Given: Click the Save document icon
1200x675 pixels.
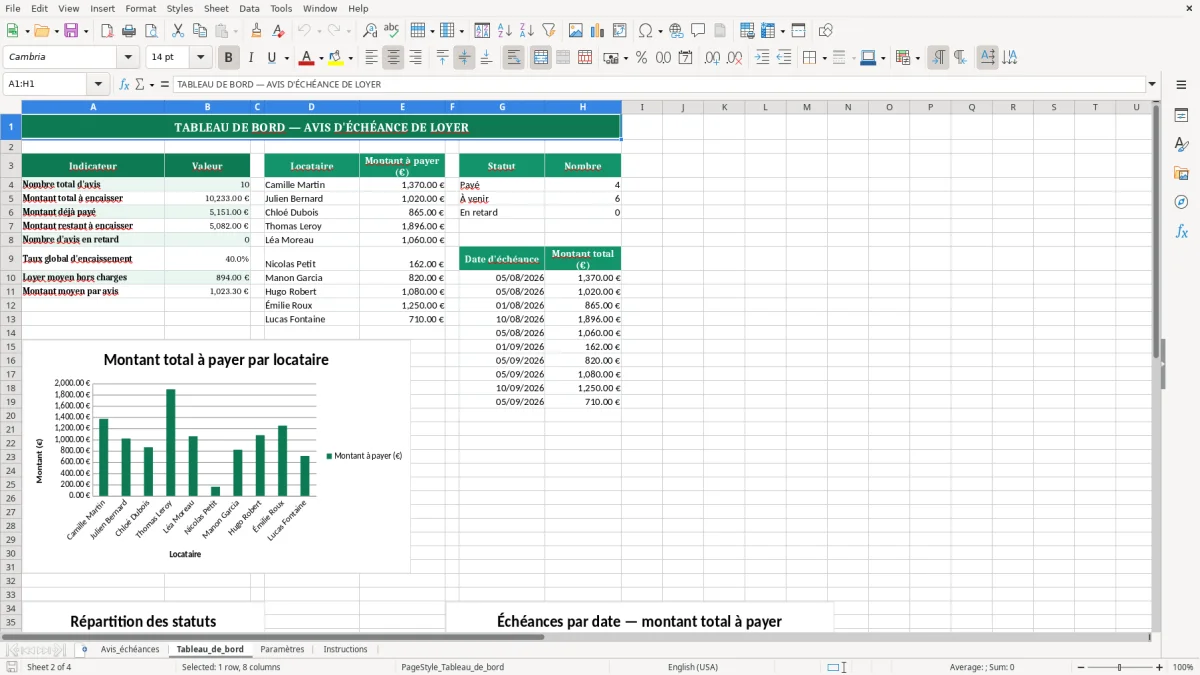Looking at the screenshot, I should coord(71,31).
